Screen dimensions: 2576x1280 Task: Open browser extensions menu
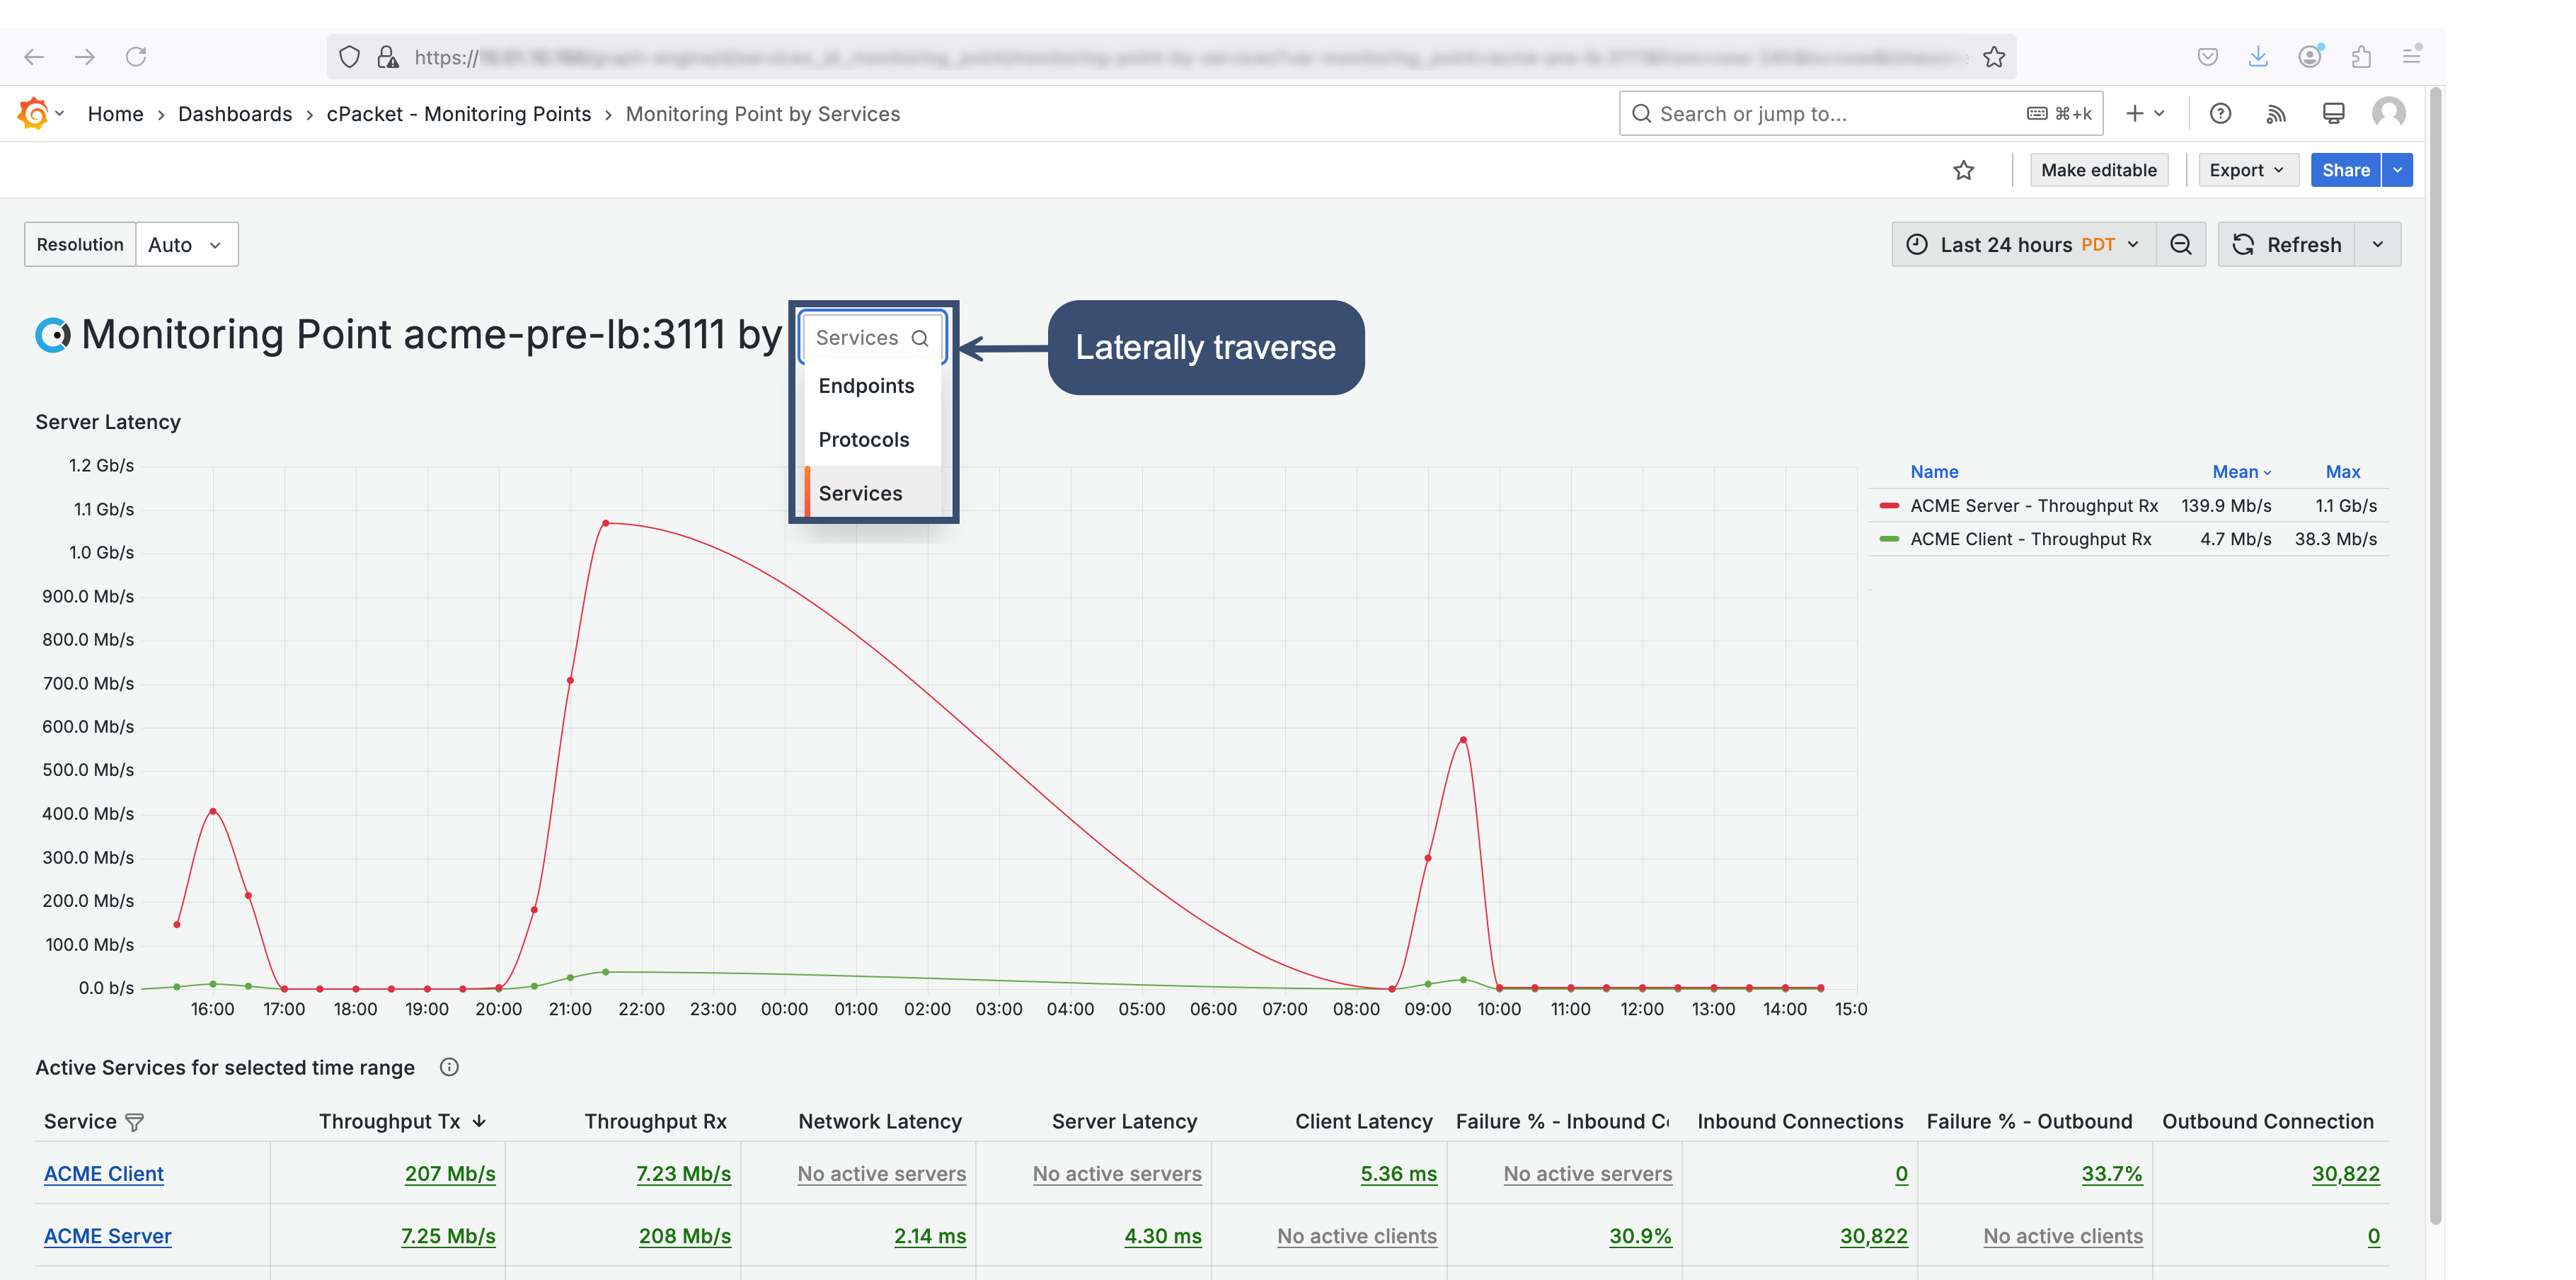coord(2361,57)
